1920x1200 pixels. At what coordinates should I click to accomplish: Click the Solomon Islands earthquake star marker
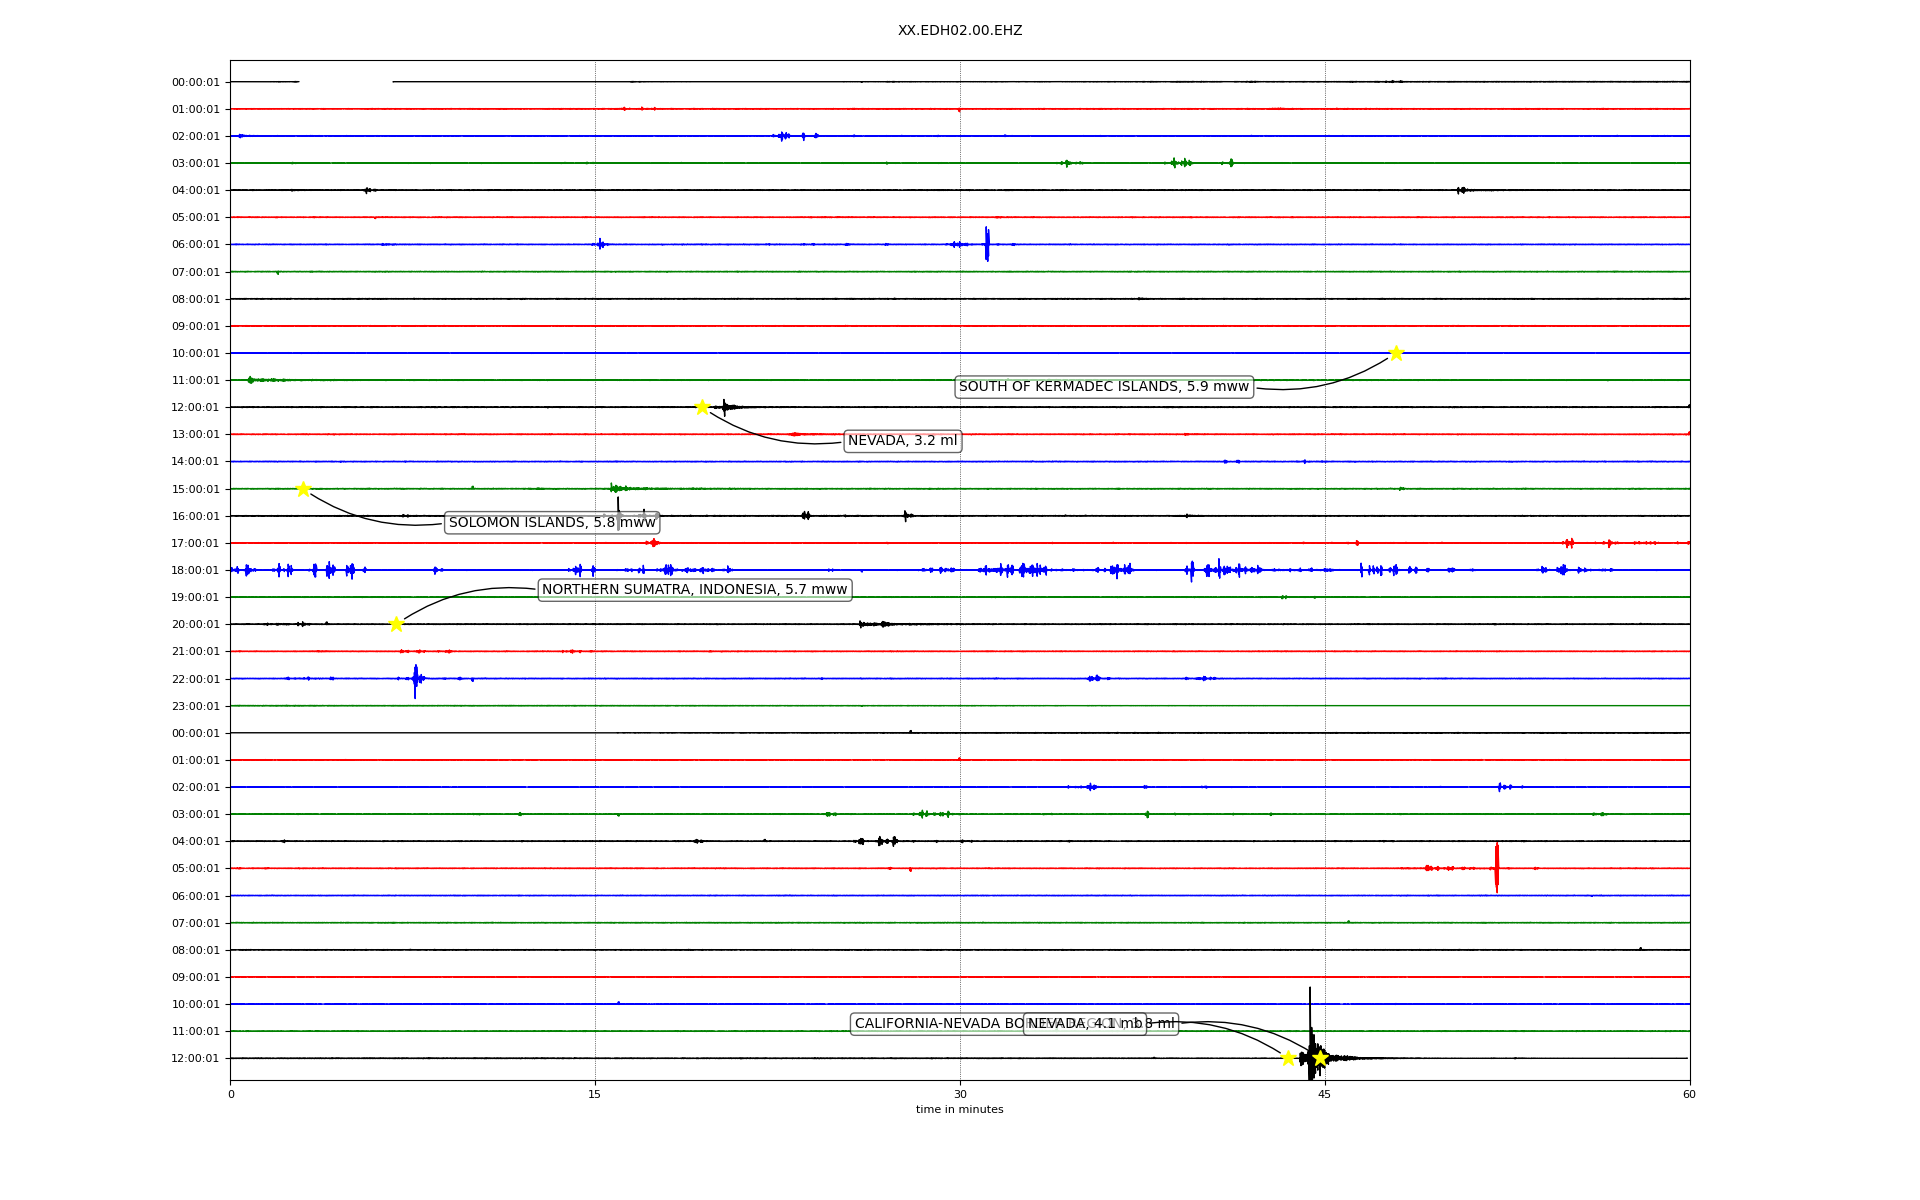tap(303, 489)
